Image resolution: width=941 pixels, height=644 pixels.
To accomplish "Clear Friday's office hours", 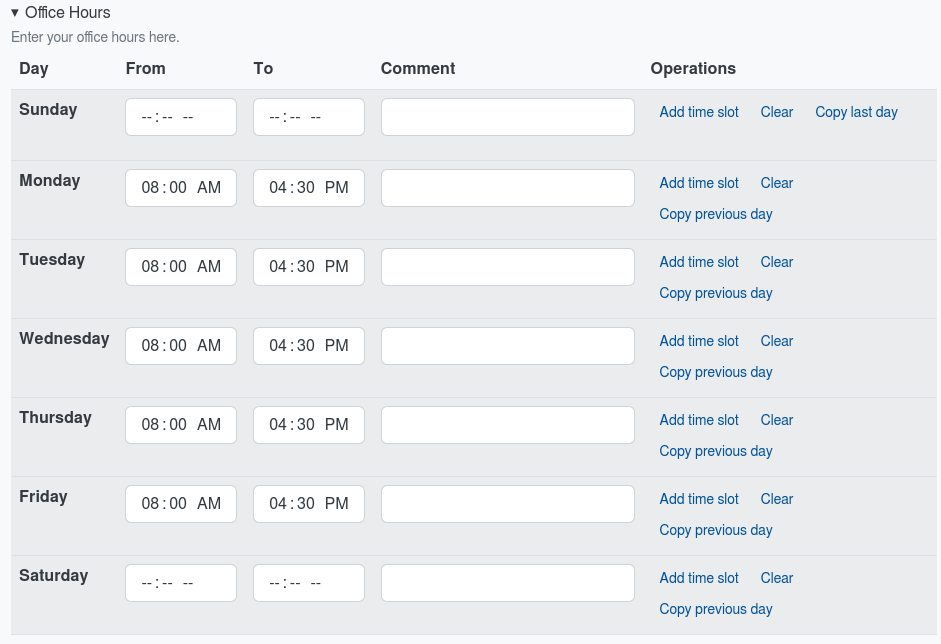I will tap(777, 498).
